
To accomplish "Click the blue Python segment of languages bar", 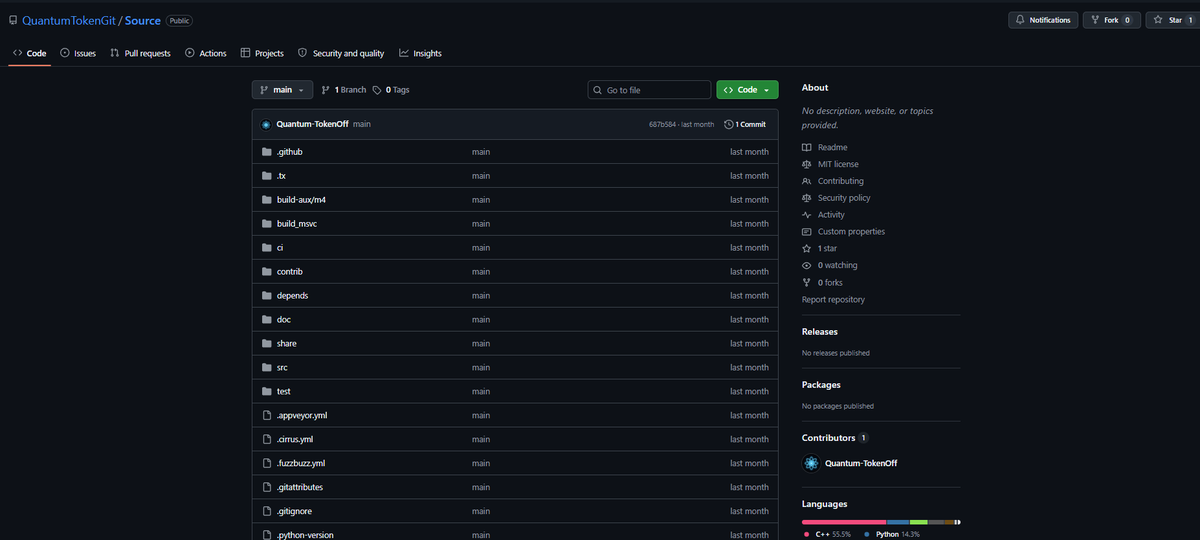I will pos(898,521).
